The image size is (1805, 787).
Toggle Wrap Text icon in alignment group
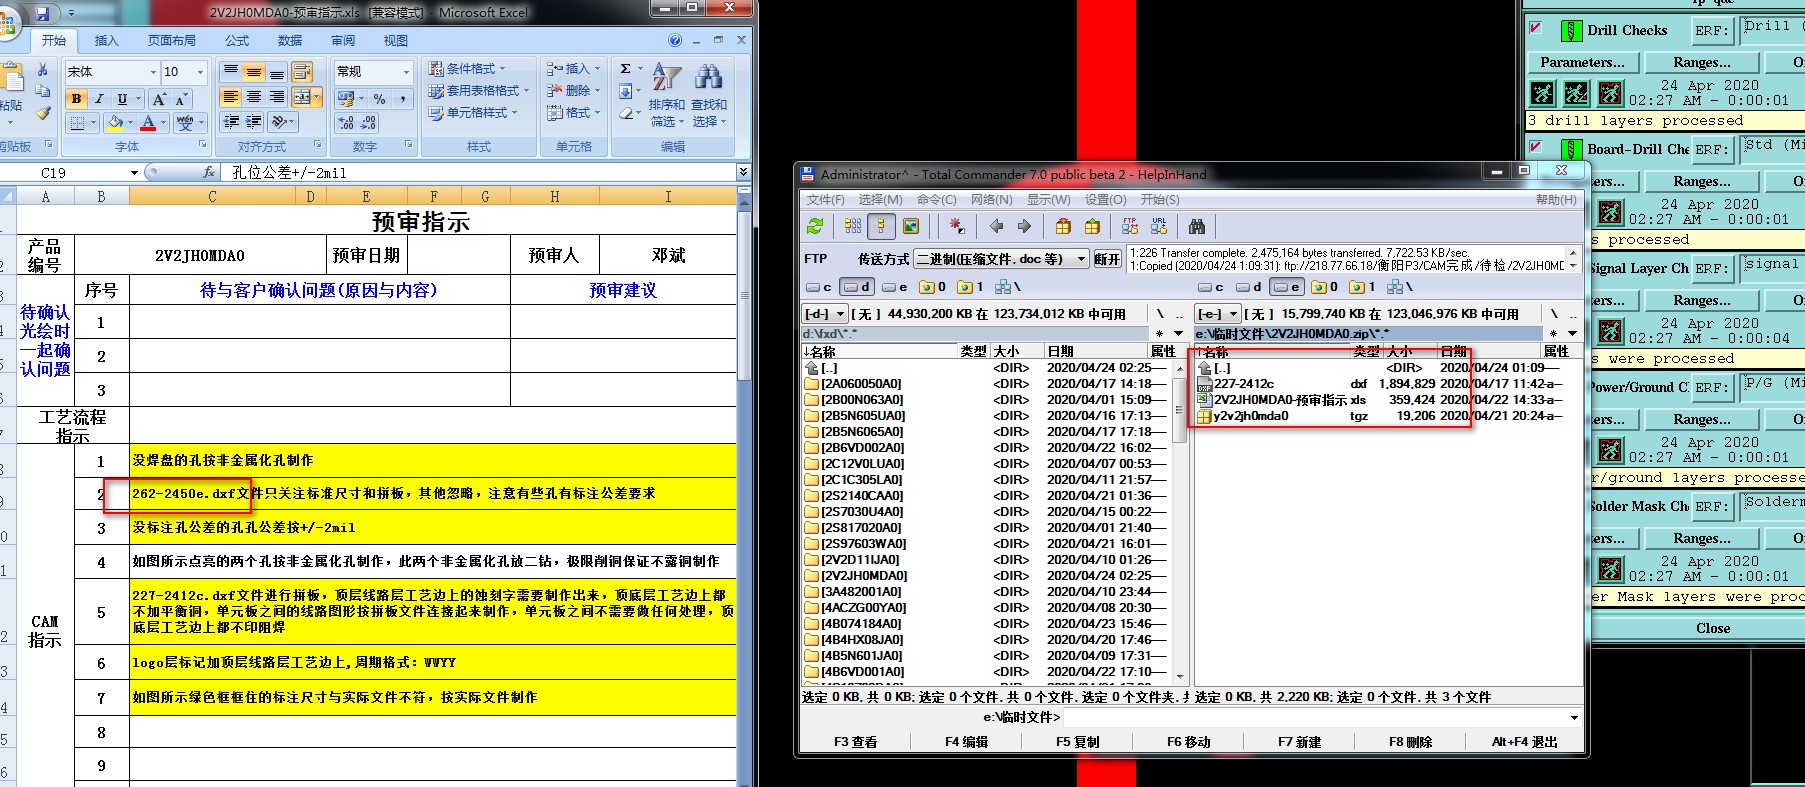coord(301,72)
